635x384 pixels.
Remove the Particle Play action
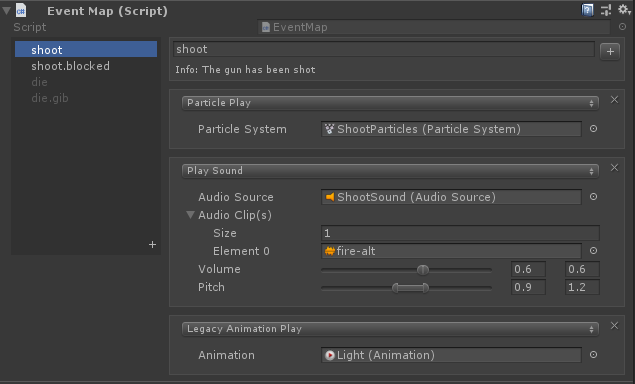[x=614, y=100]
